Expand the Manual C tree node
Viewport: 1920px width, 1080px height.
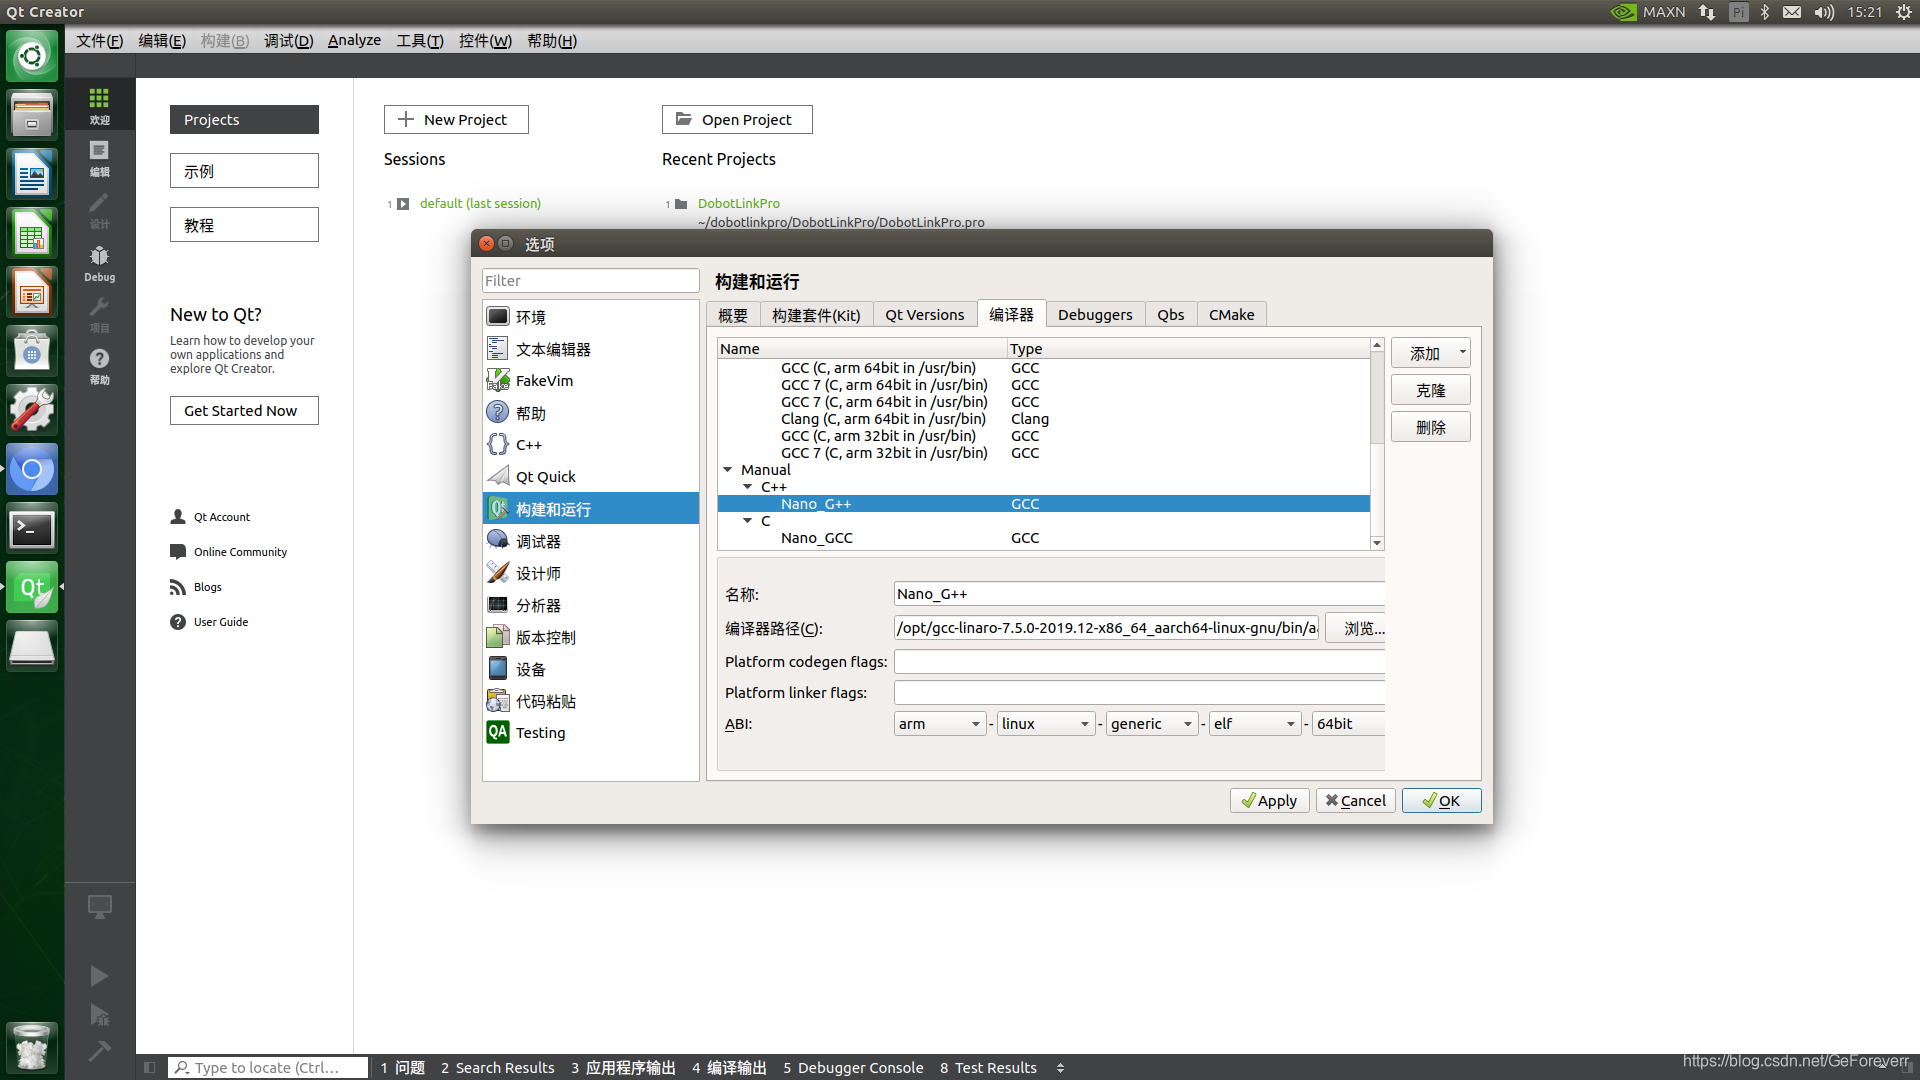748,521
